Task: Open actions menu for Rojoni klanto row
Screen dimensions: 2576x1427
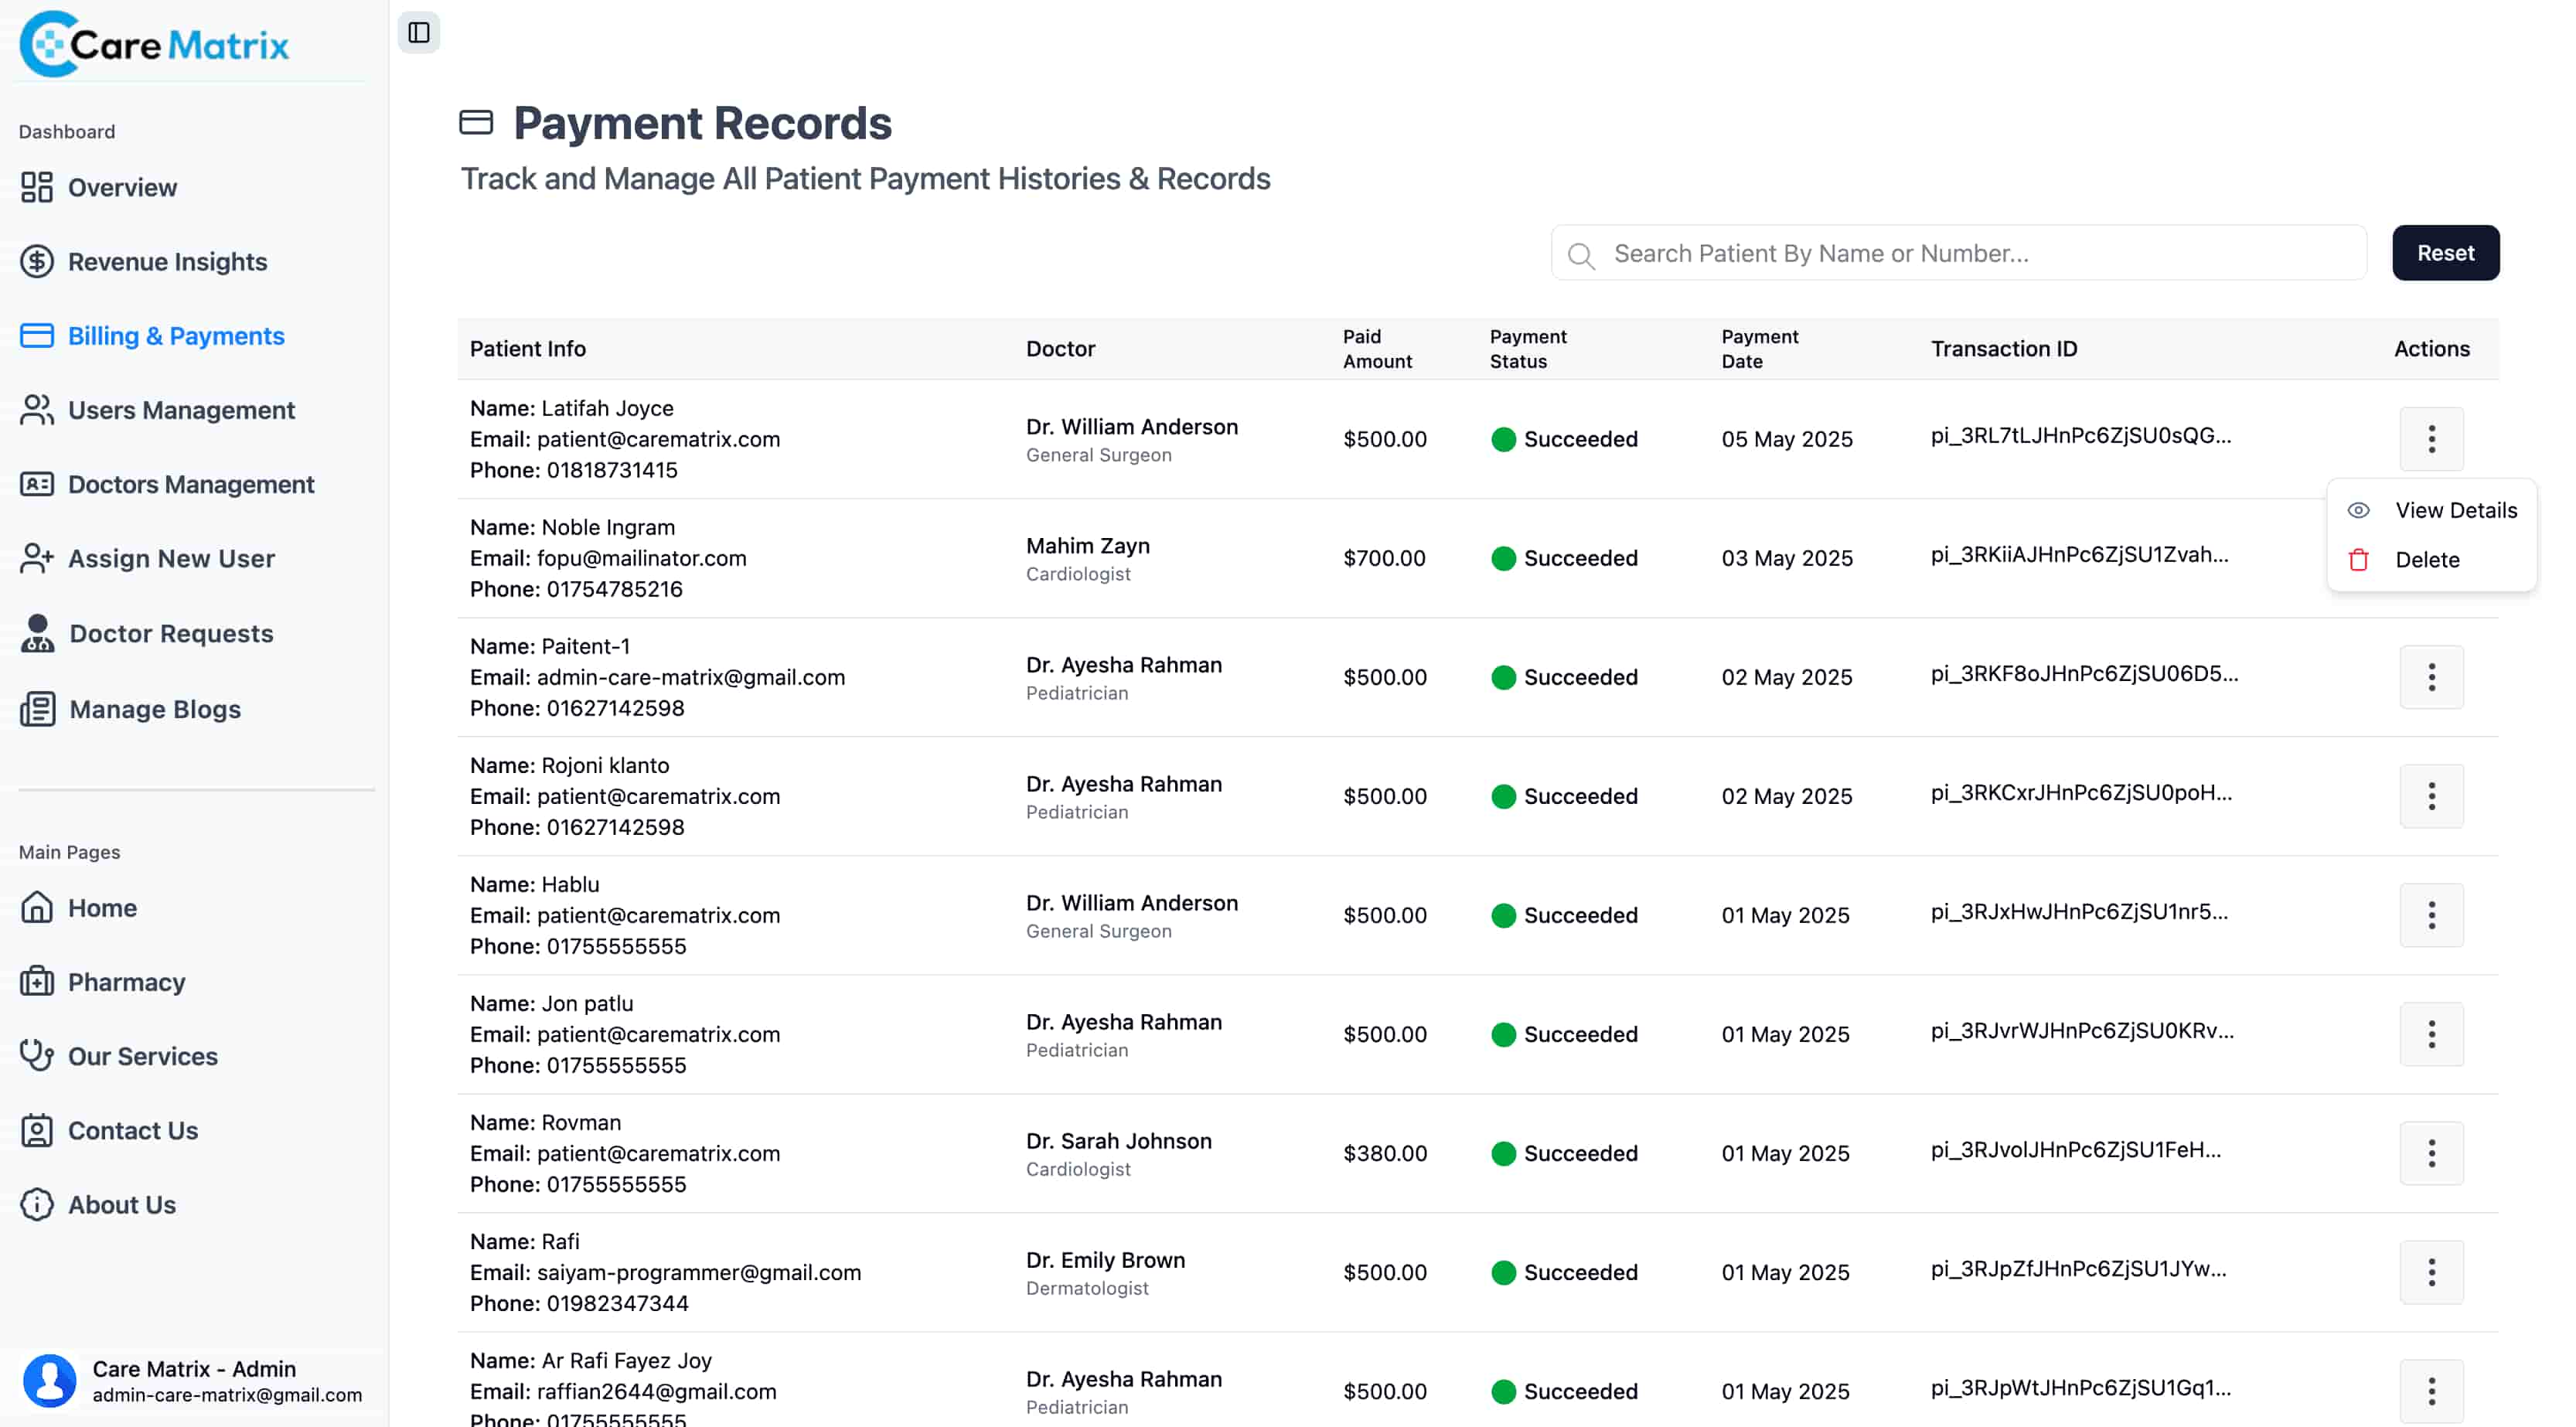Action: coord(2431,796)
